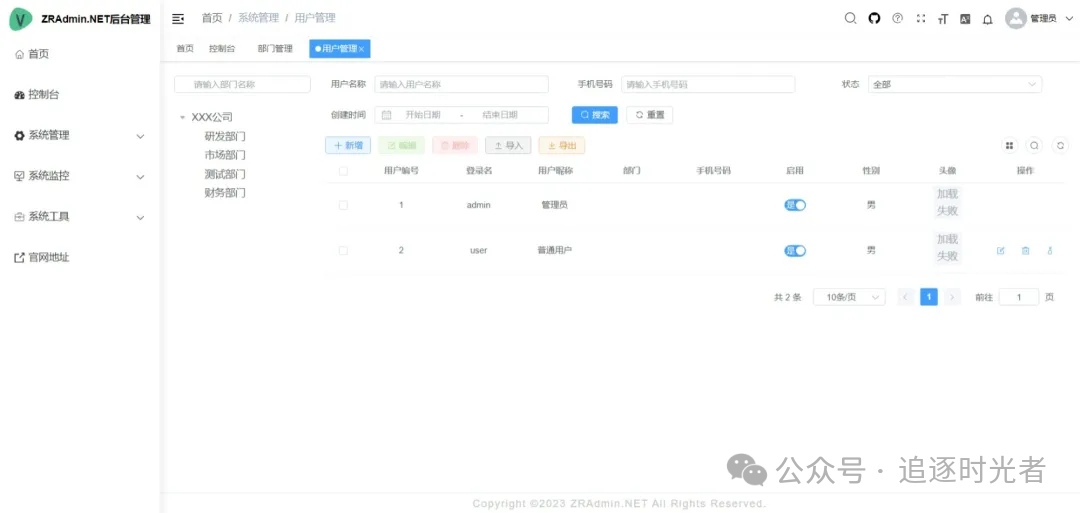Image resolution: width=1080 pixels, height=513 pixels.
Task: Open the language switch icon
Action: (x=965, y=19)
